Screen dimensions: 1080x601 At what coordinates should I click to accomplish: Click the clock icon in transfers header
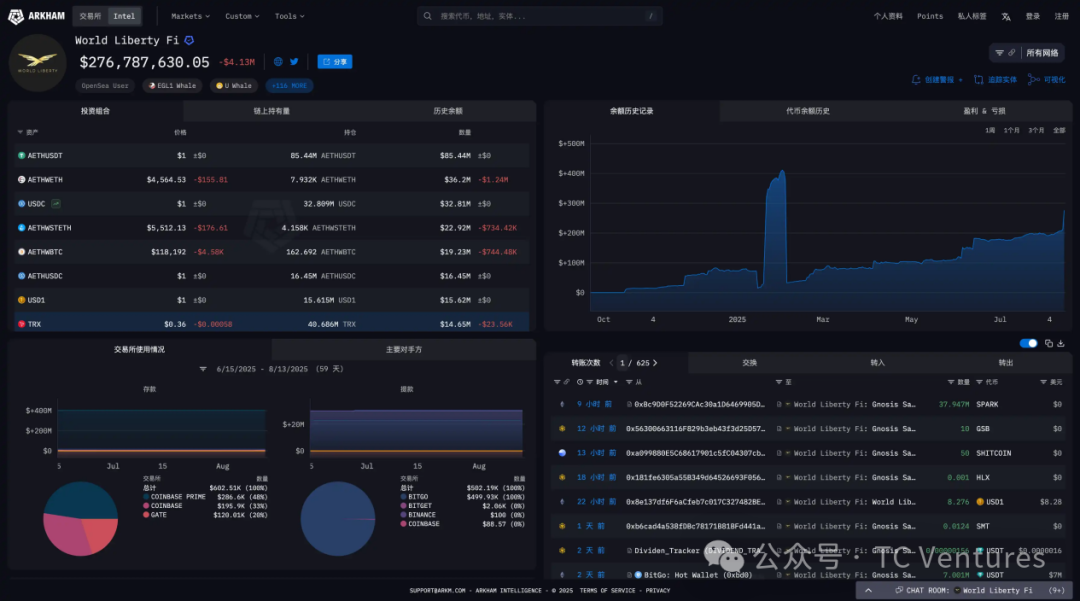(580, 382)
